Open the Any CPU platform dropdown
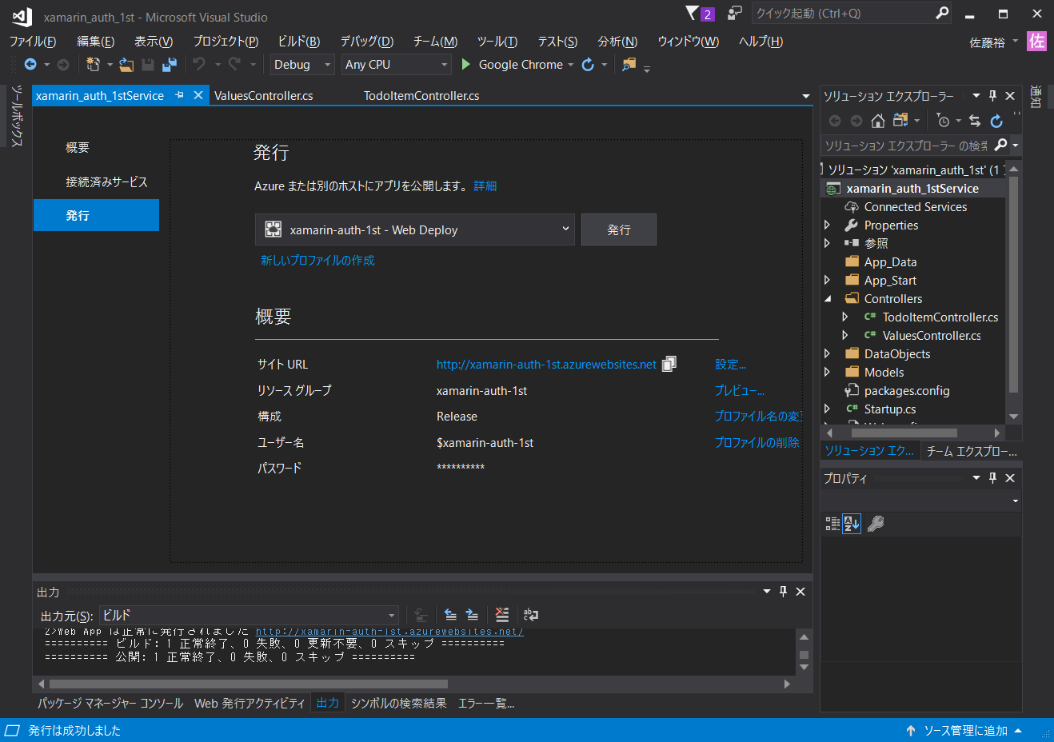Image resolution: width=1054 pixels, height=742 pixels. (395, 65)
